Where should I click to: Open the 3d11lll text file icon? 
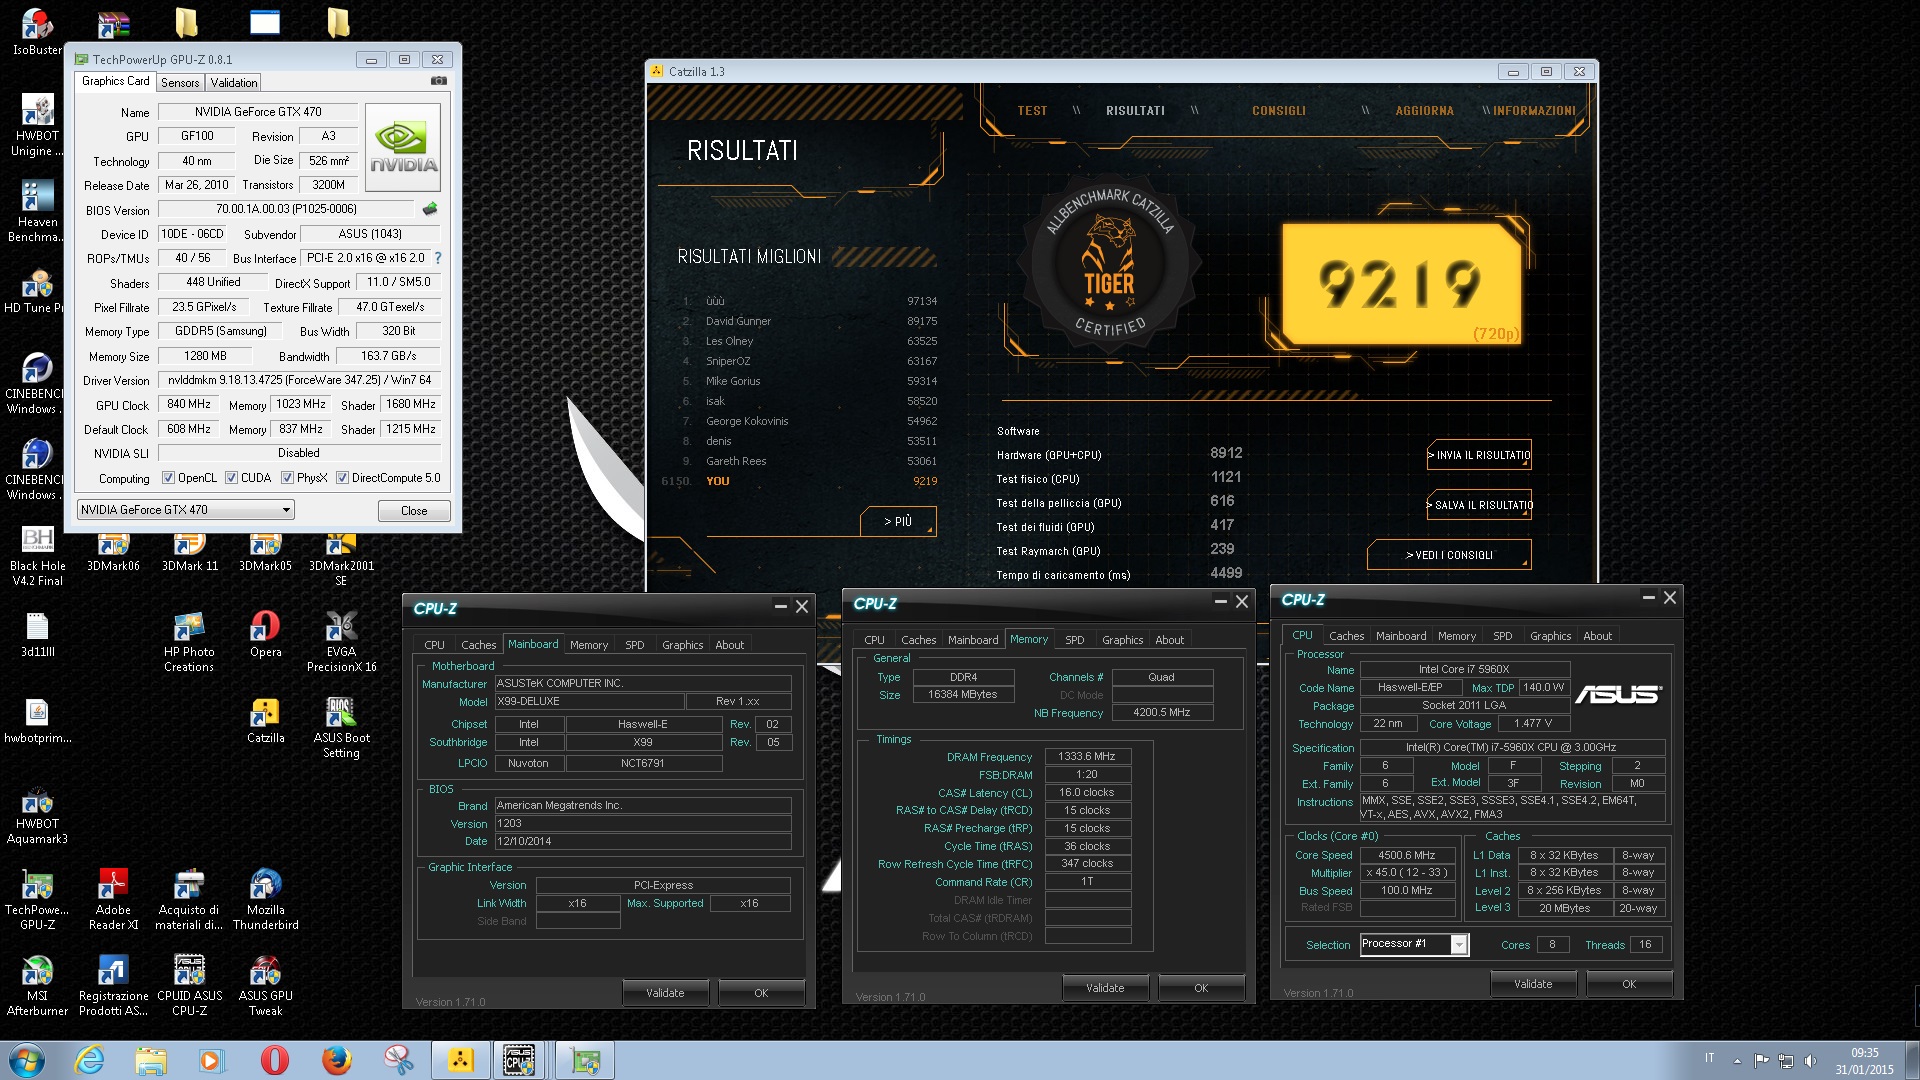click(37, 635)
